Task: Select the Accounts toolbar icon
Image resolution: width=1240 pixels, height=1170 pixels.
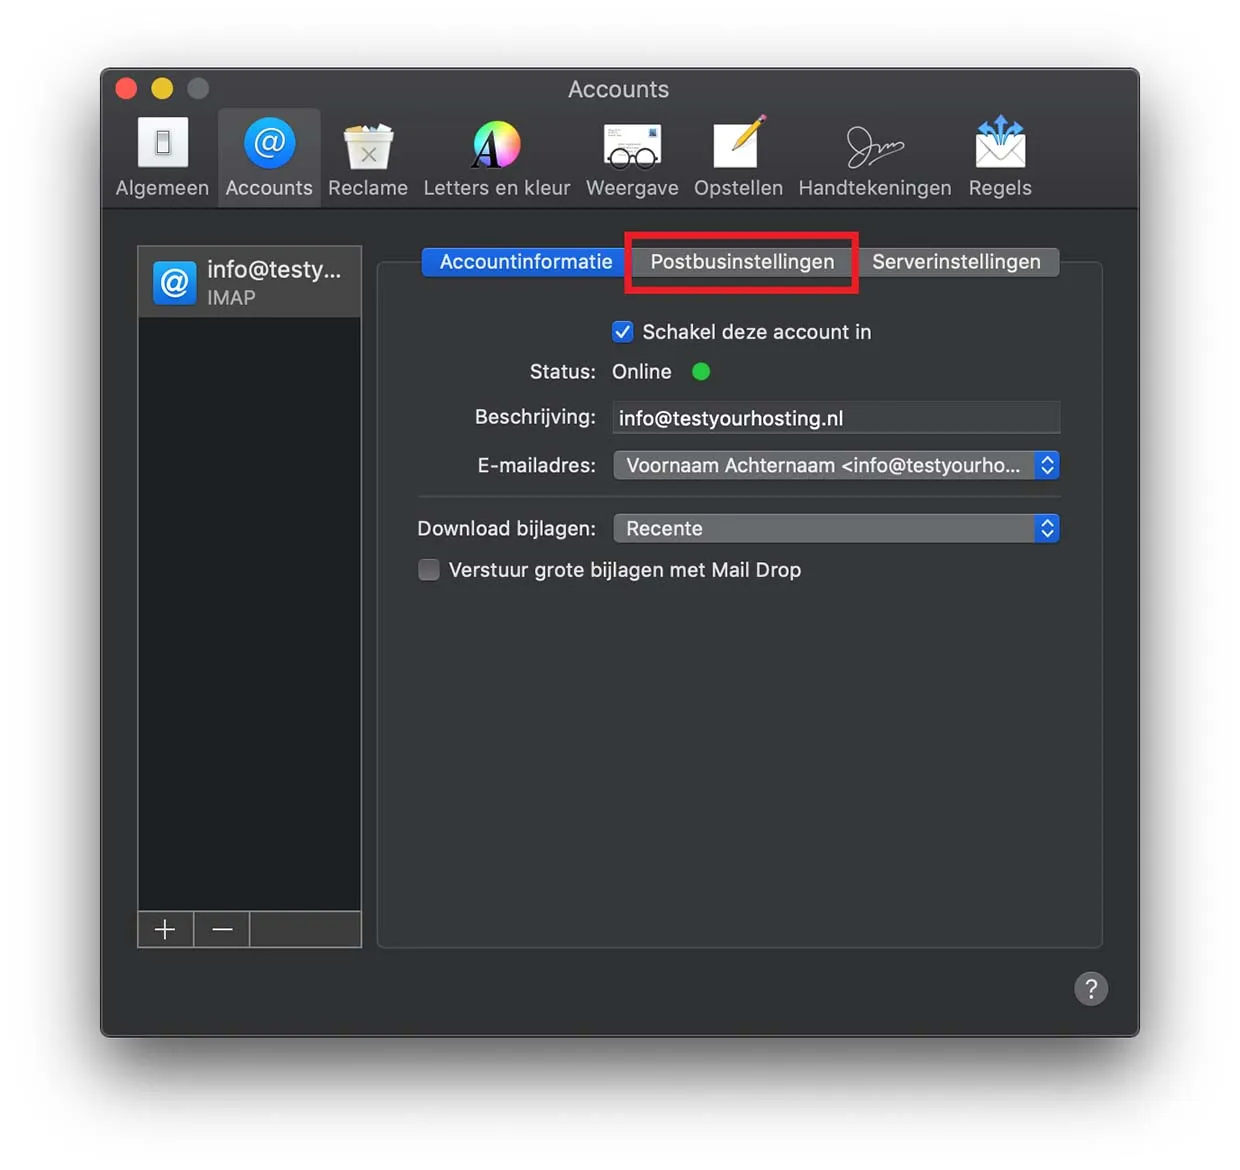Action: click(x=268, y=157)
